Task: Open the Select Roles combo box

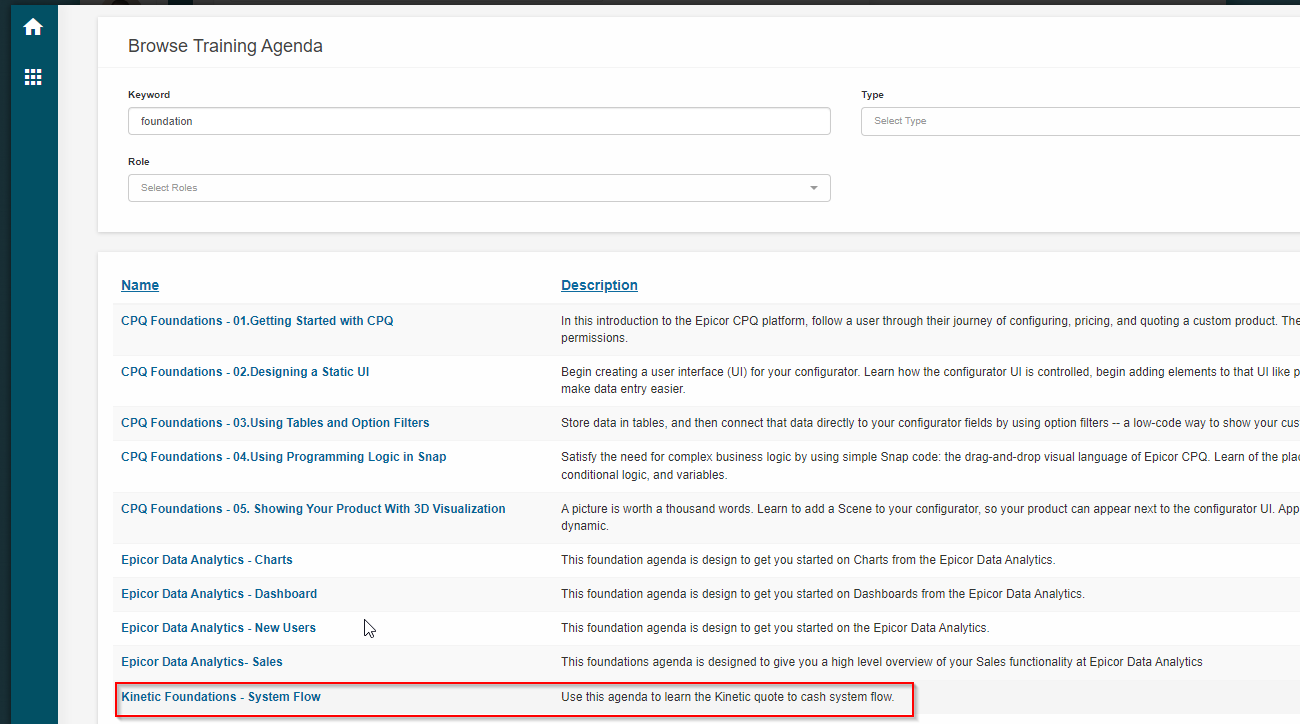Action: 479,188
